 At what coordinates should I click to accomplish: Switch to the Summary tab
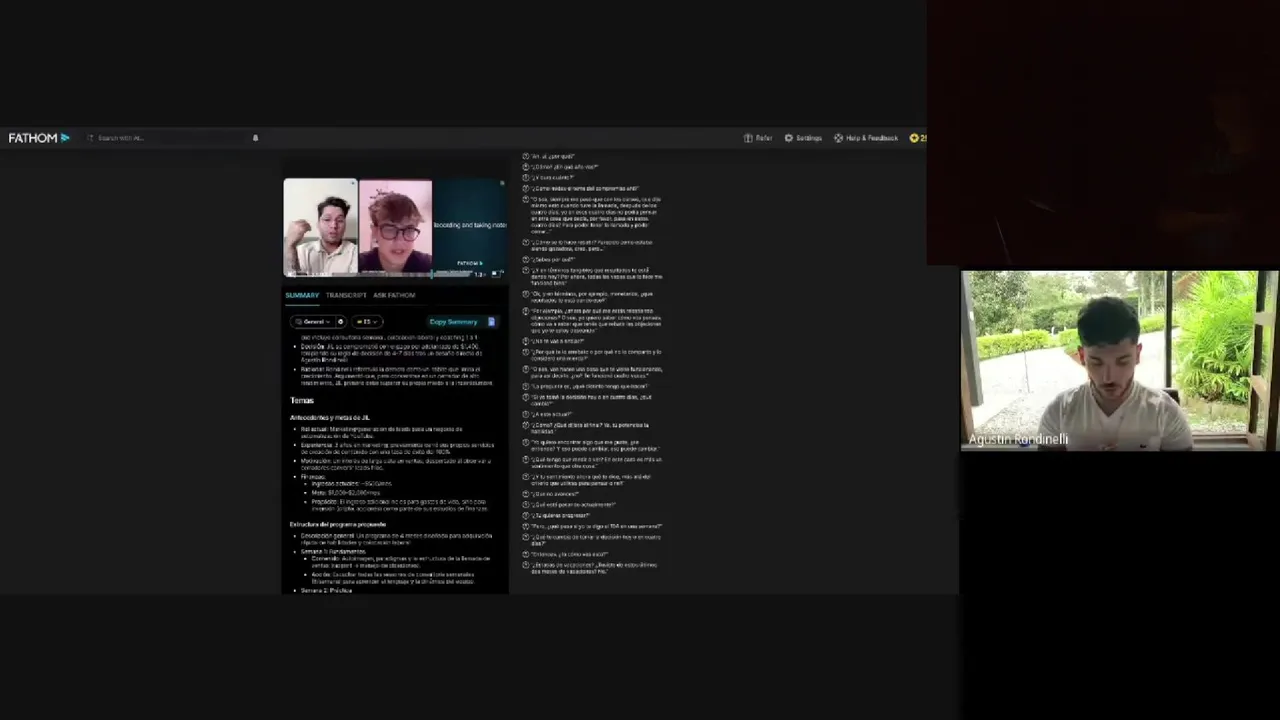coord(302,295)
